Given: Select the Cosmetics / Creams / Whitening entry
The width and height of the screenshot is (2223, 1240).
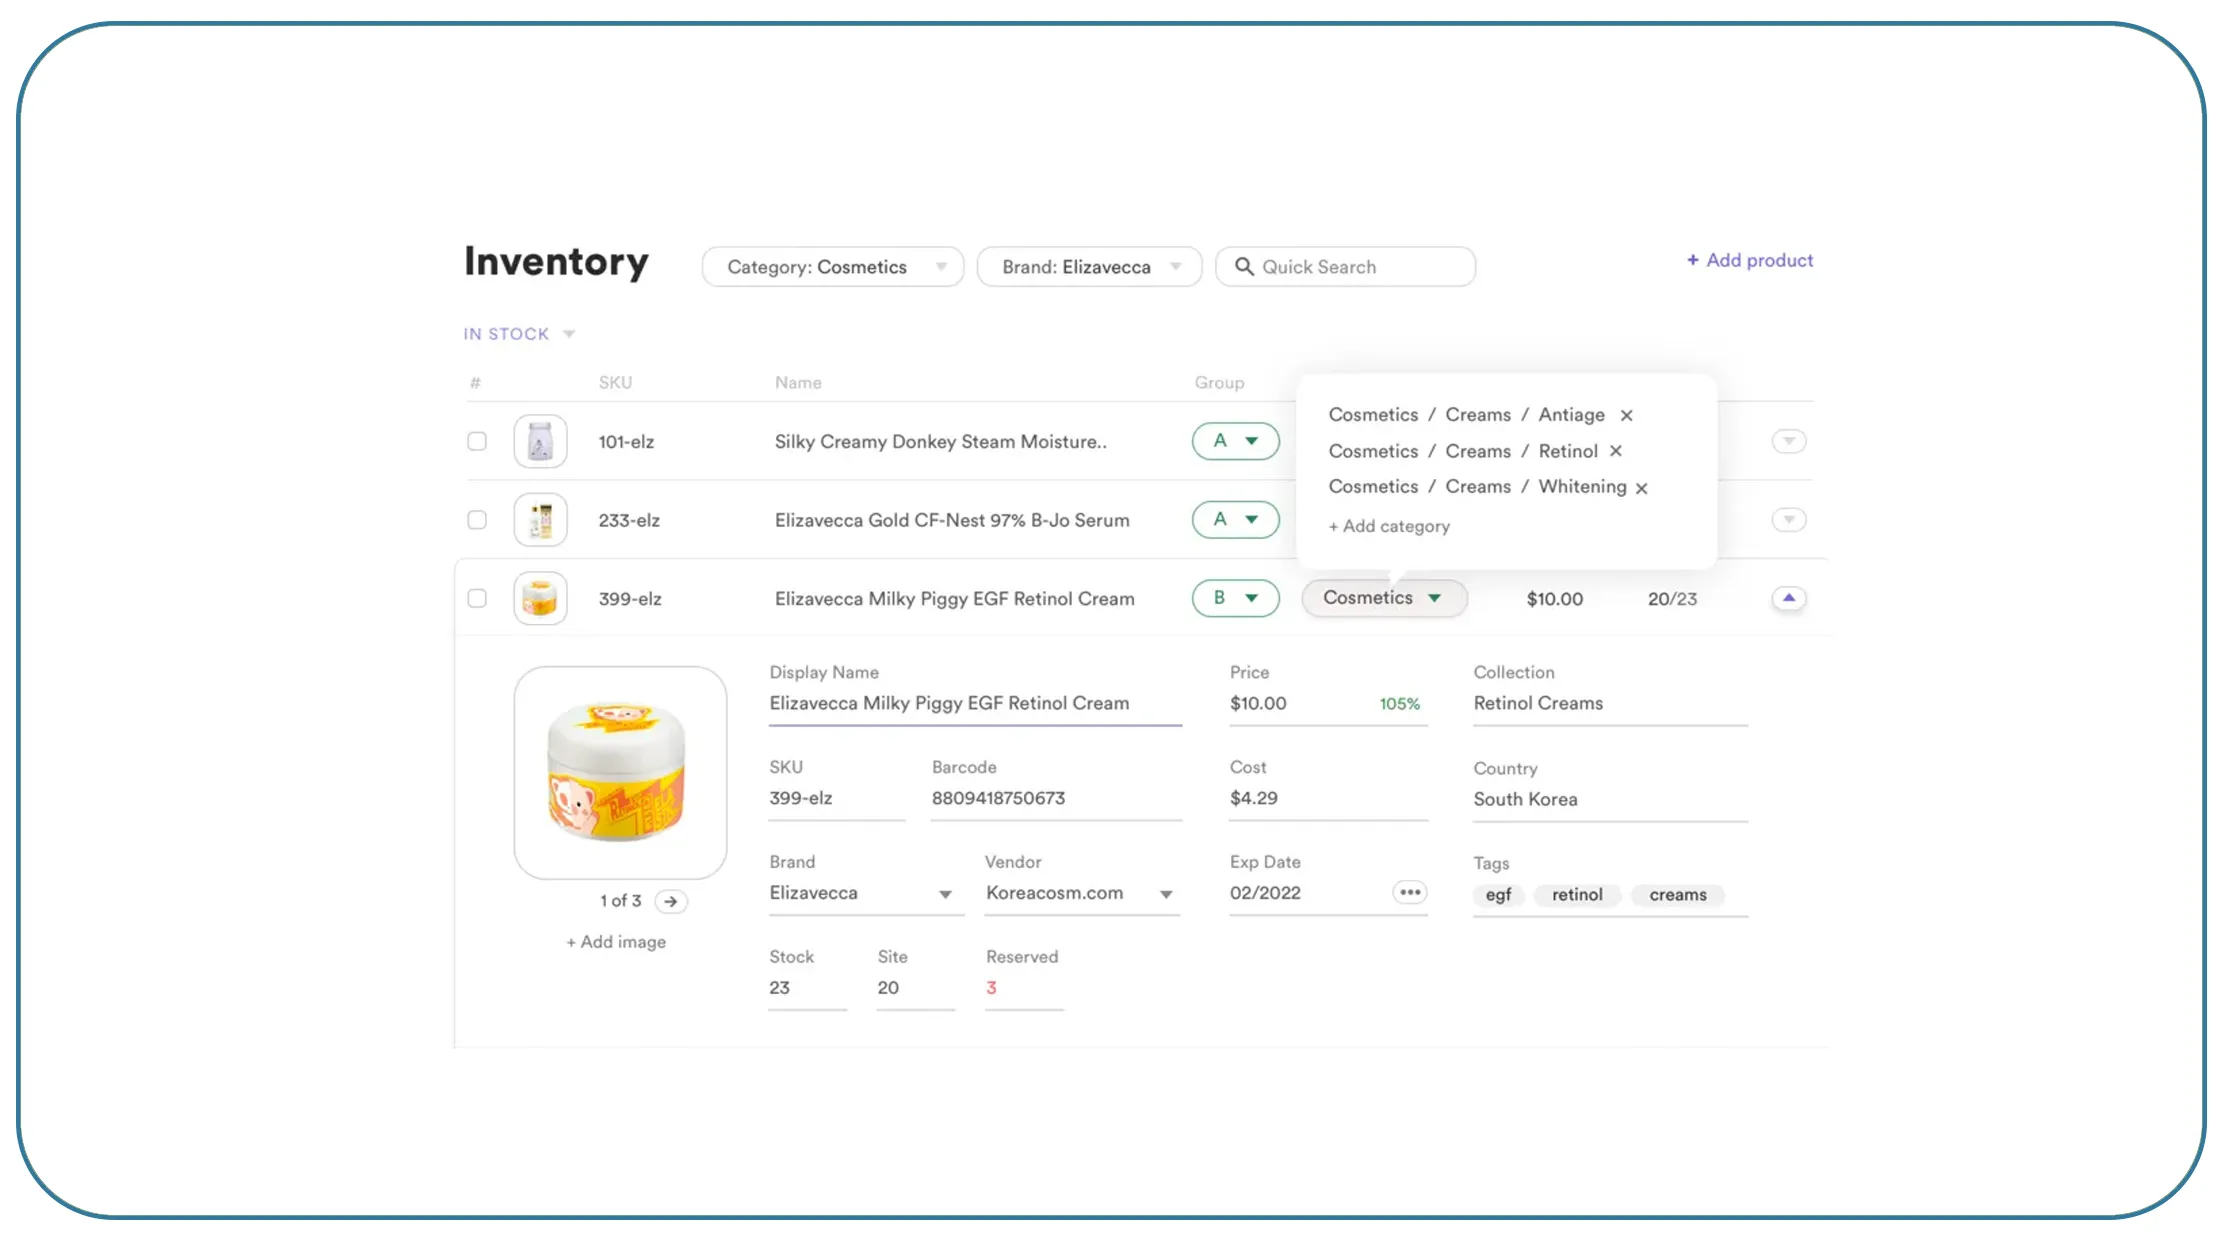Looking at the screenshot, I should 1477,487.
